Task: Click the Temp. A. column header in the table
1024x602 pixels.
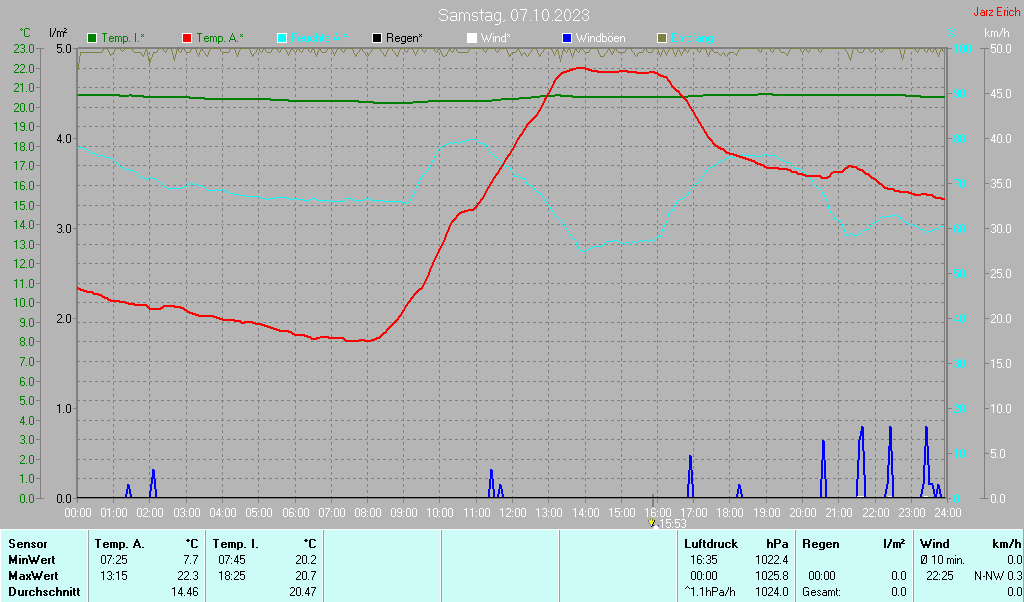Action: coord(120,544)
